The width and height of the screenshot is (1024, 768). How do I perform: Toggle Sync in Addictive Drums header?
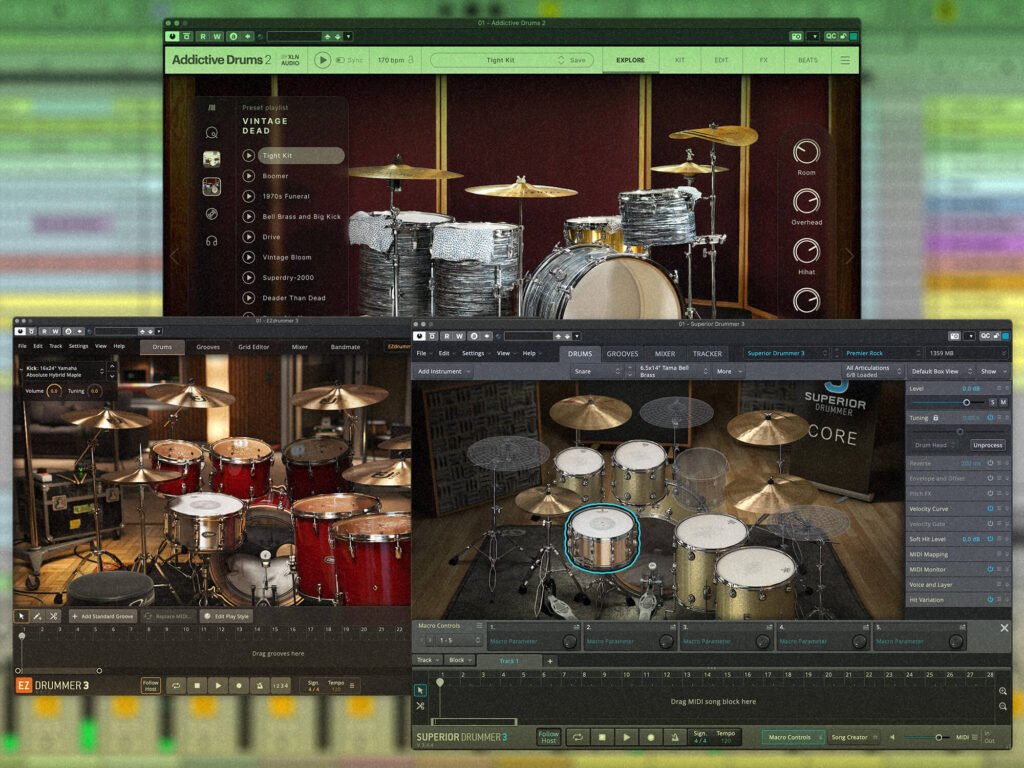349,60
